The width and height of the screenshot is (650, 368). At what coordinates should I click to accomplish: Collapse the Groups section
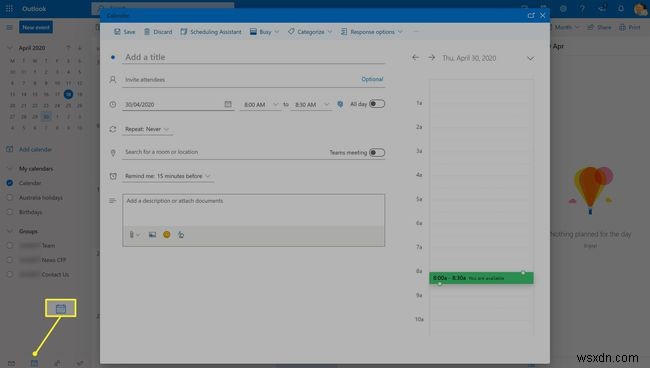[10, 231]
